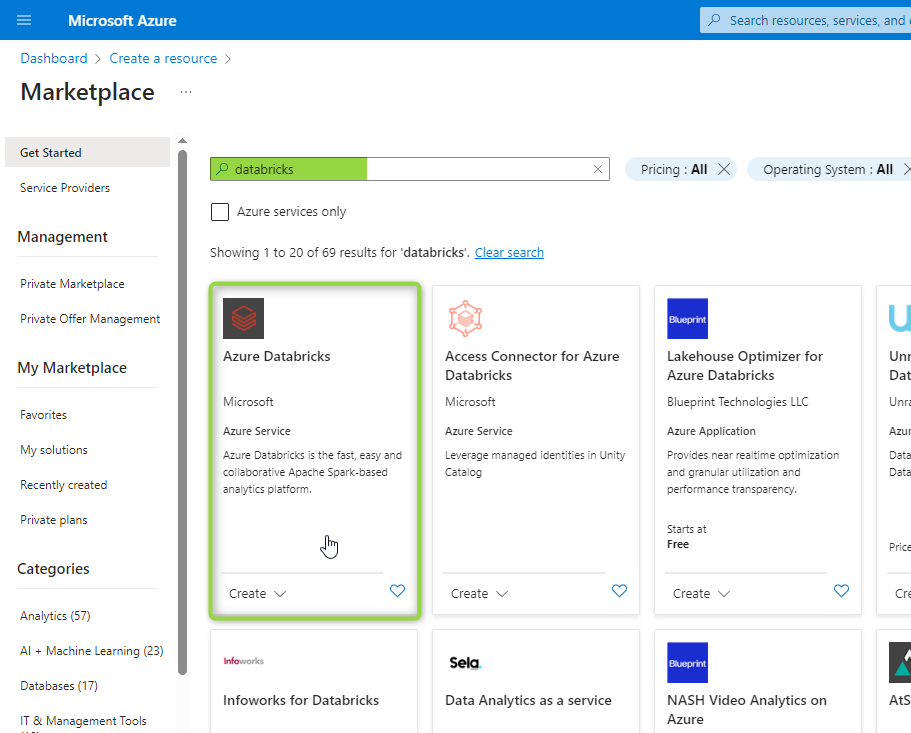Viewport: 911px width, 733px height.
Task: Filter by Analytics (57) category
Action: tap(55, 616)
